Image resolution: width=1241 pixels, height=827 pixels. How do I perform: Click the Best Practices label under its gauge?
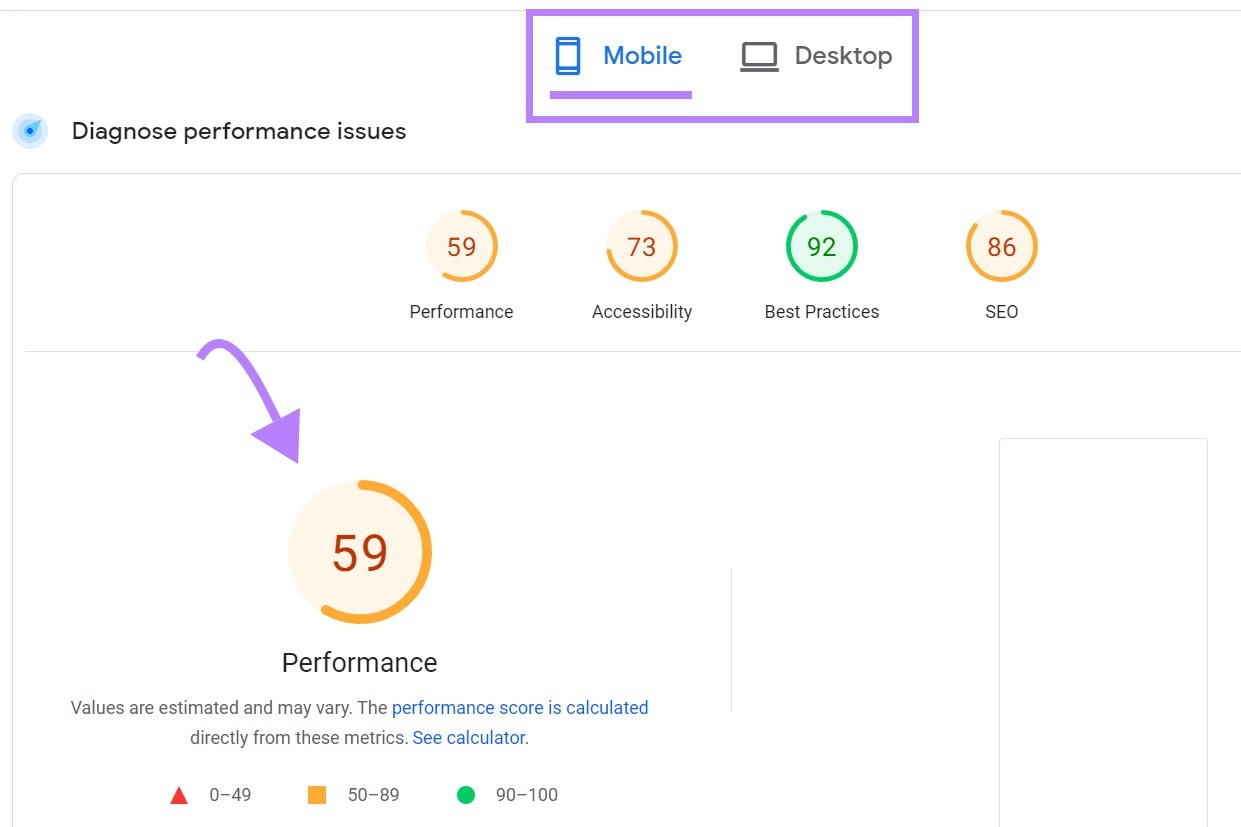click(821, 311)
